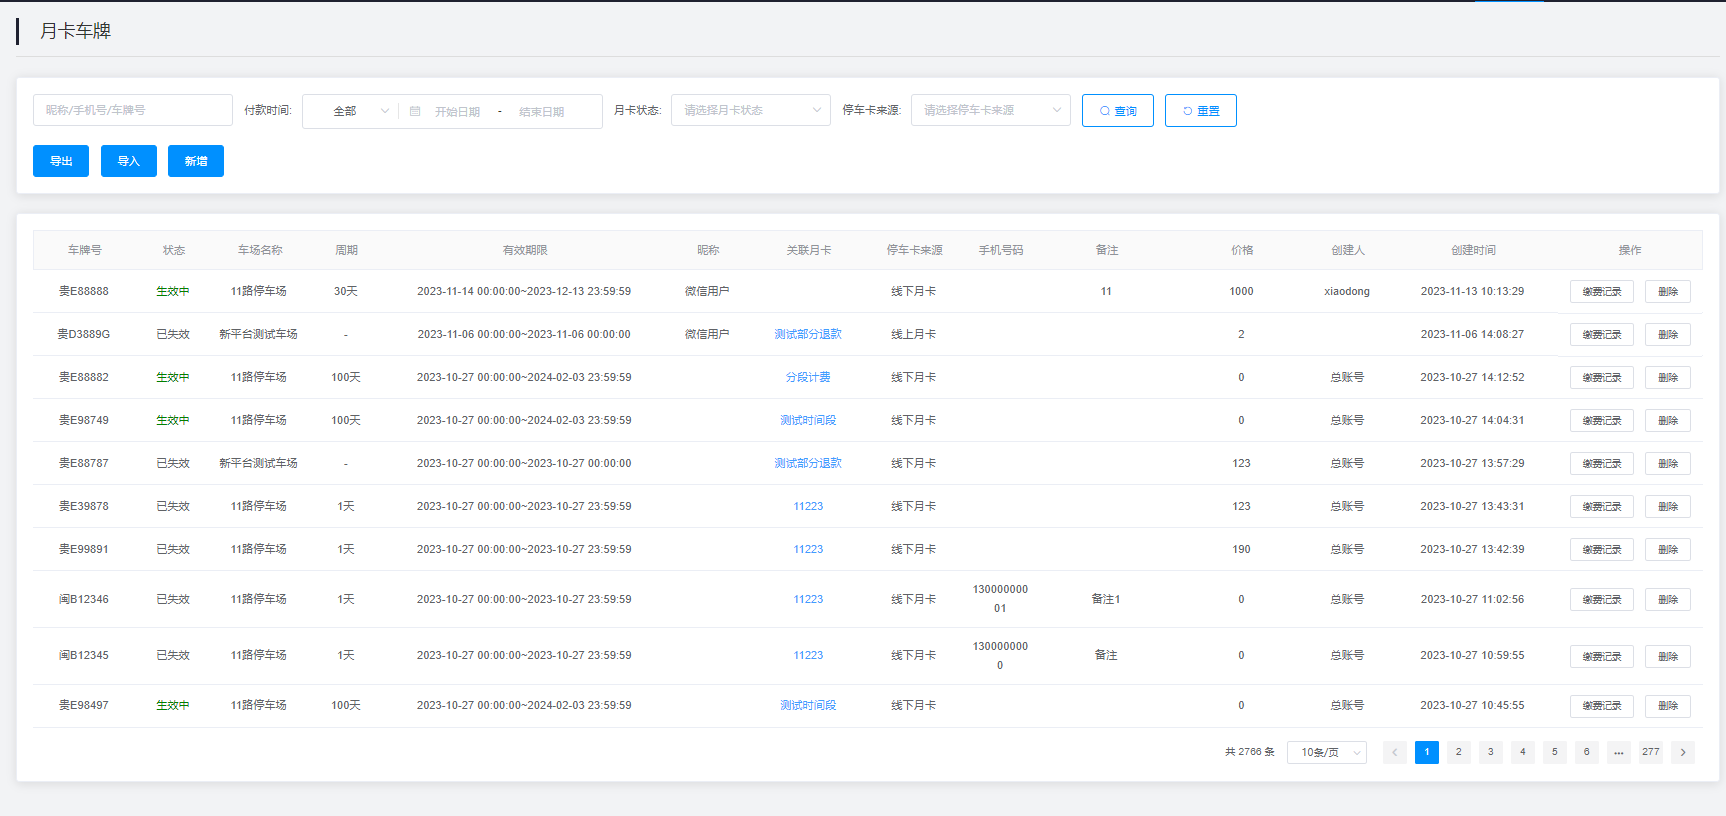Click the calendar icon in date range
This screenshot has width=1726, height=816.
pos(415,111)
